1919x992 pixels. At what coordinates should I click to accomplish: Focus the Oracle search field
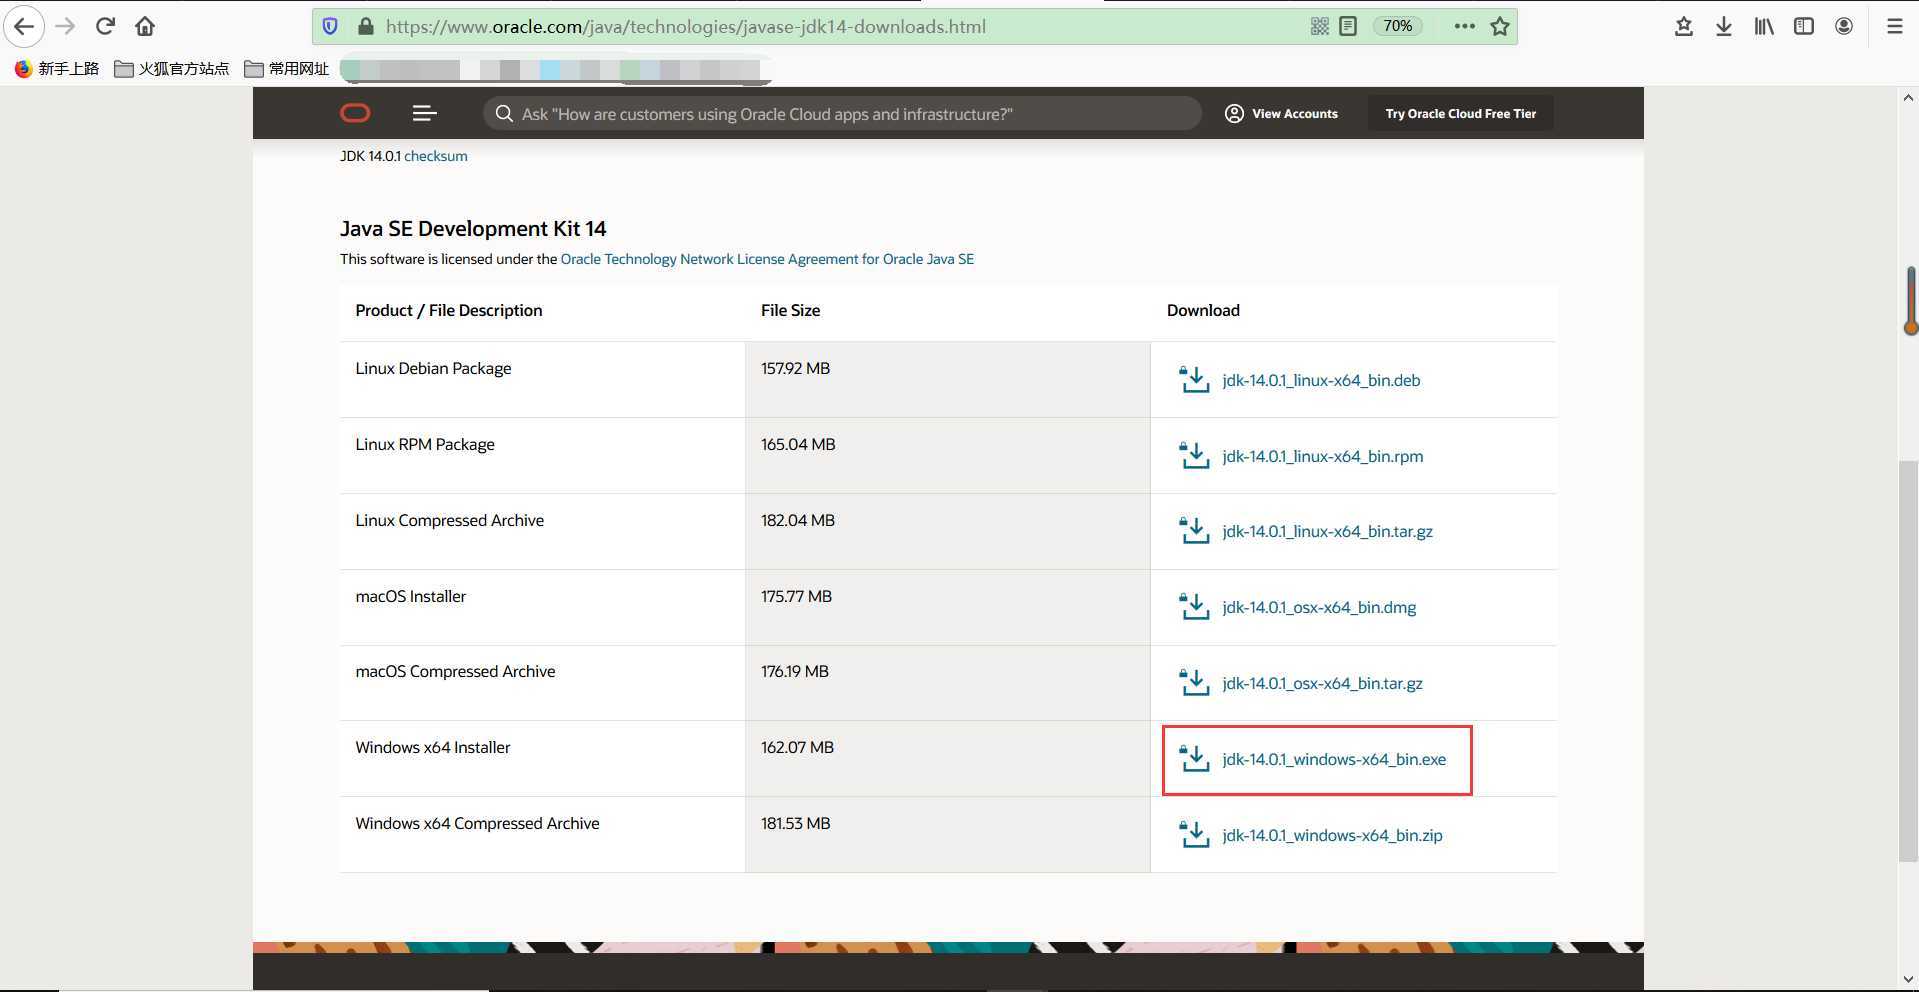coord(842,113)
